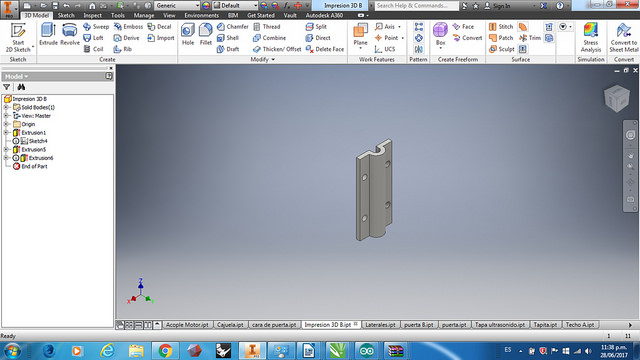Choose the Draft tool
This screenshot has height=360, width=640.
228,49
